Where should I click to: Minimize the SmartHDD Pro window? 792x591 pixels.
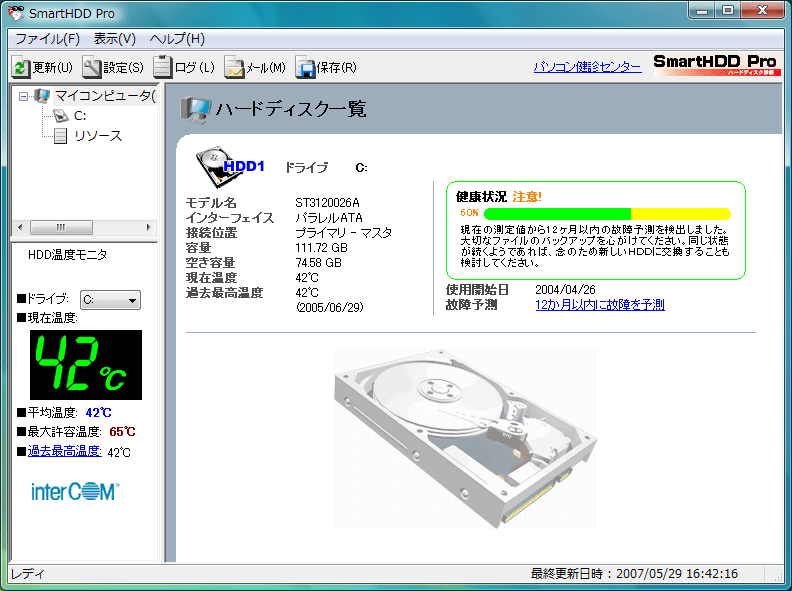[x=702, y=10]
